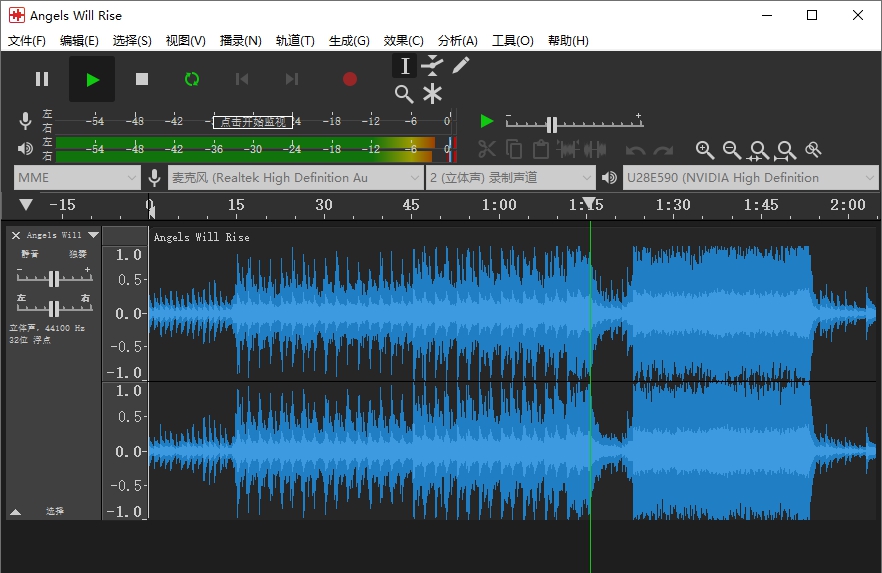Click the 1:30 mark on the timeline ruler
The width and height of the screenshot is (882, 573).
(673, 205)
